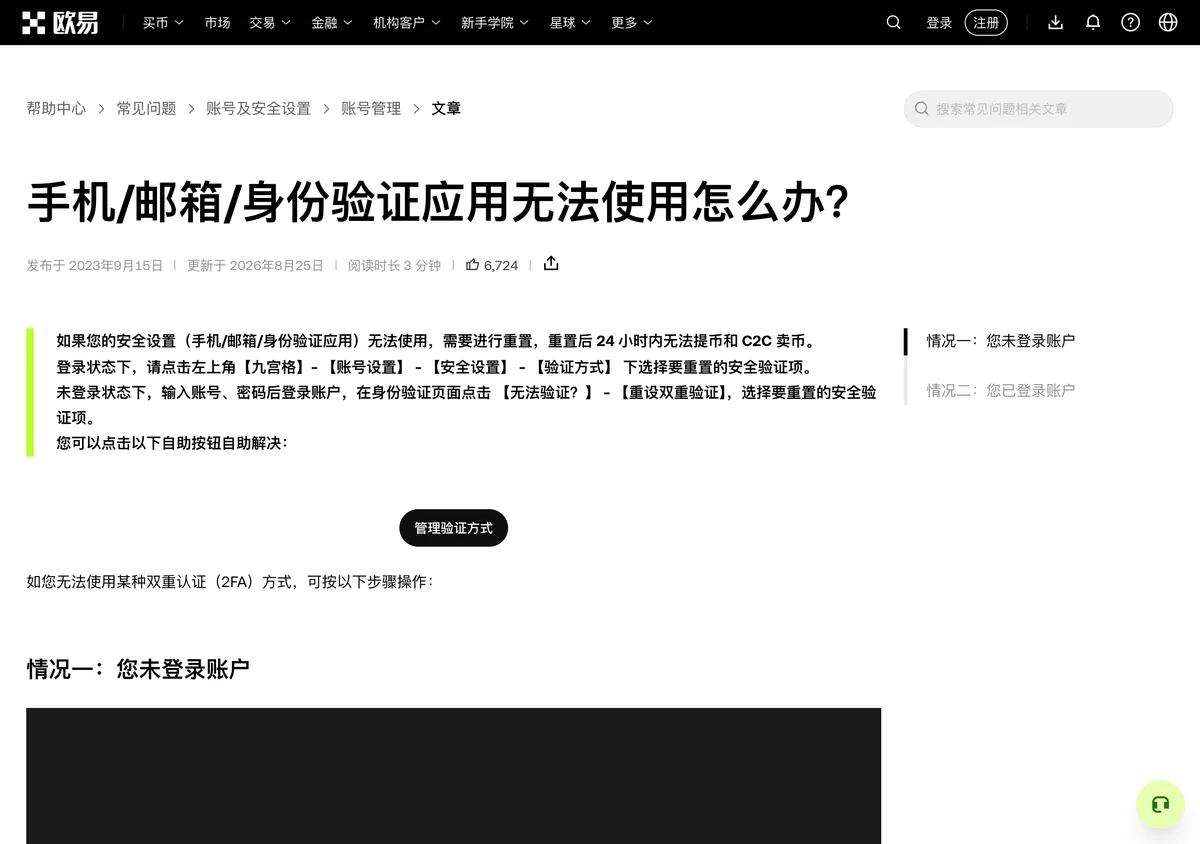Image resolution: width=1200 pixels, height=844 pixels.
Task: Click the dark video area under 情况一
Action: coord(453,776)
